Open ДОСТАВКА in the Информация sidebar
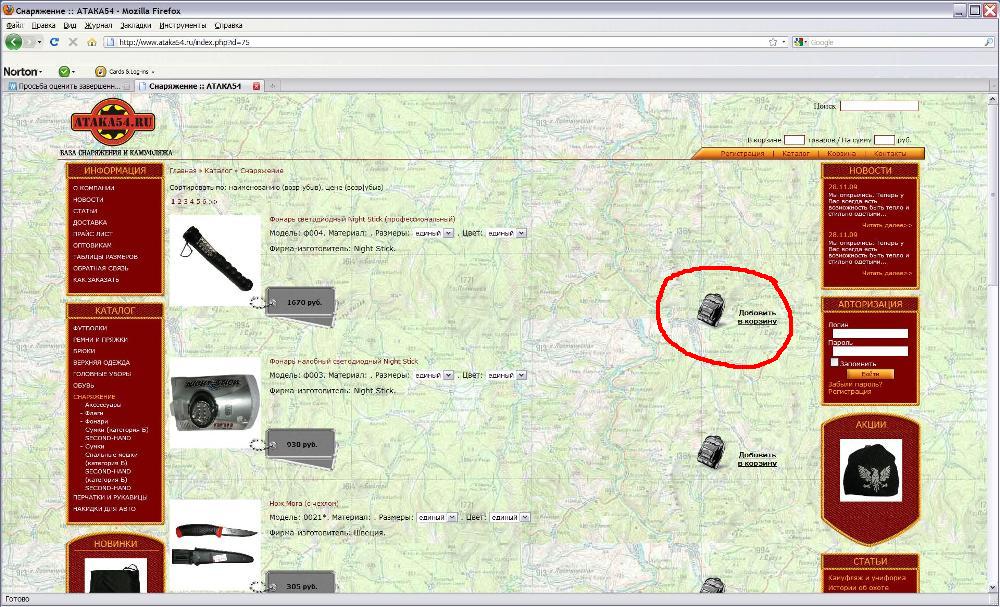This screenshot has width=1000, height=607. pyautogui.click(x=88, y=222)
